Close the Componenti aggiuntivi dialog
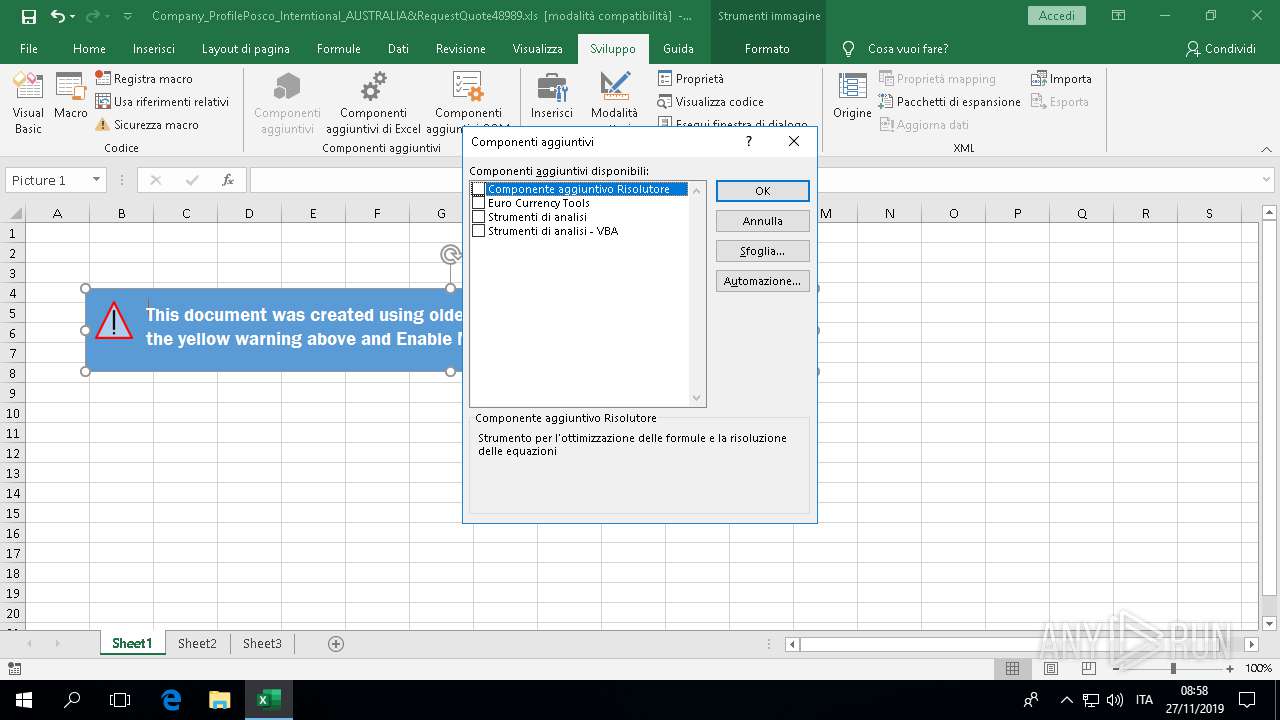This screenshot has height=720, width=1280. (x=794, y=142)
